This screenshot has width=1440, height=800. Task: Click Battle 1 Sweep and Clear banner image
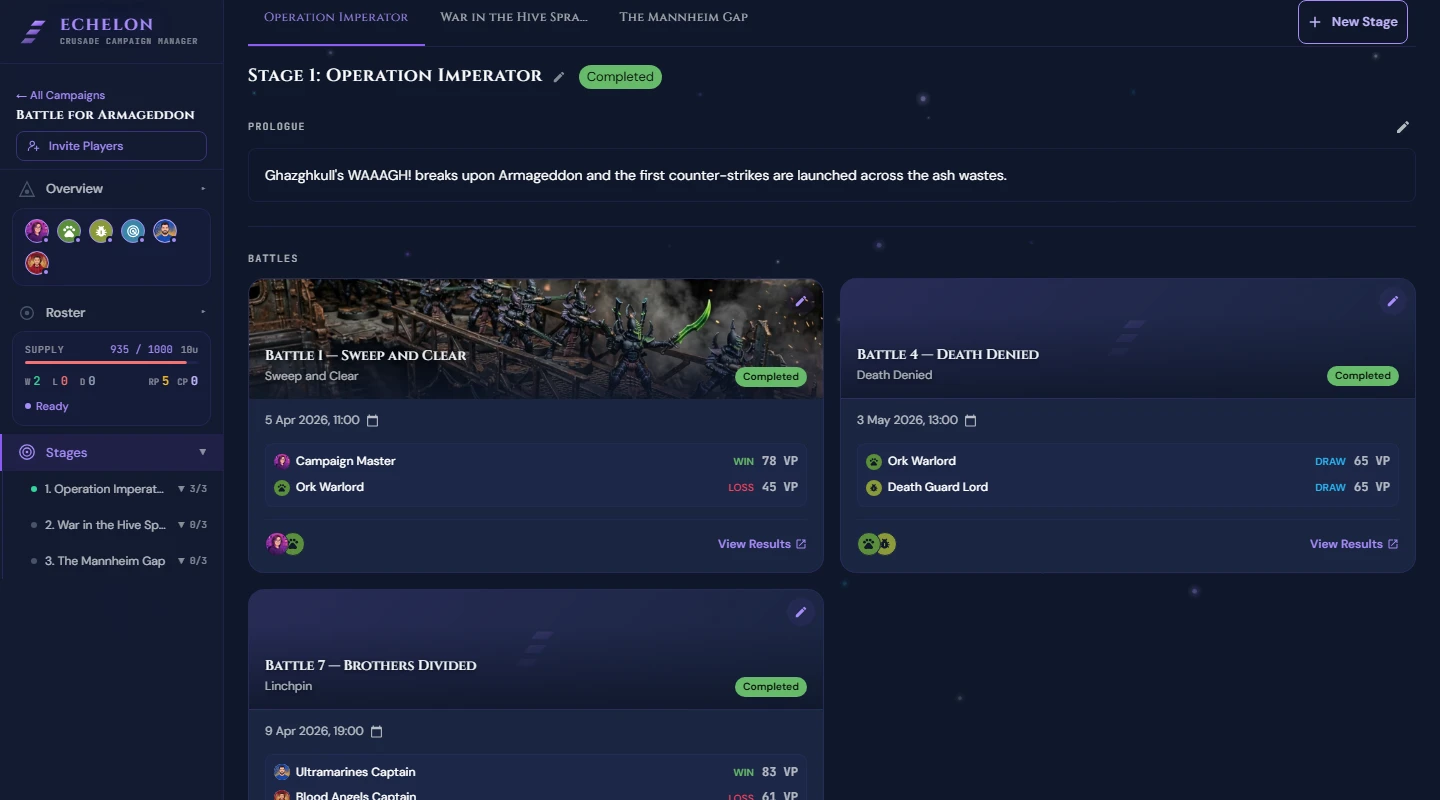click(536, 338)
